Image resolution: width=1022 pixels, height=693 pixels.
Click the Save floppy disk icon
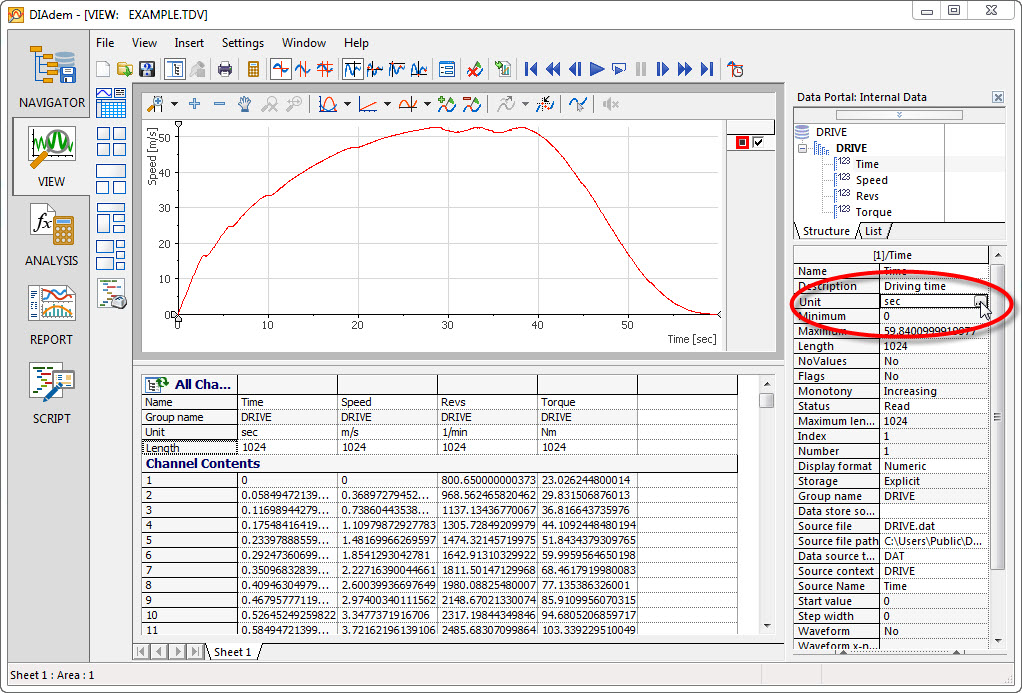(x=147, y=69)
